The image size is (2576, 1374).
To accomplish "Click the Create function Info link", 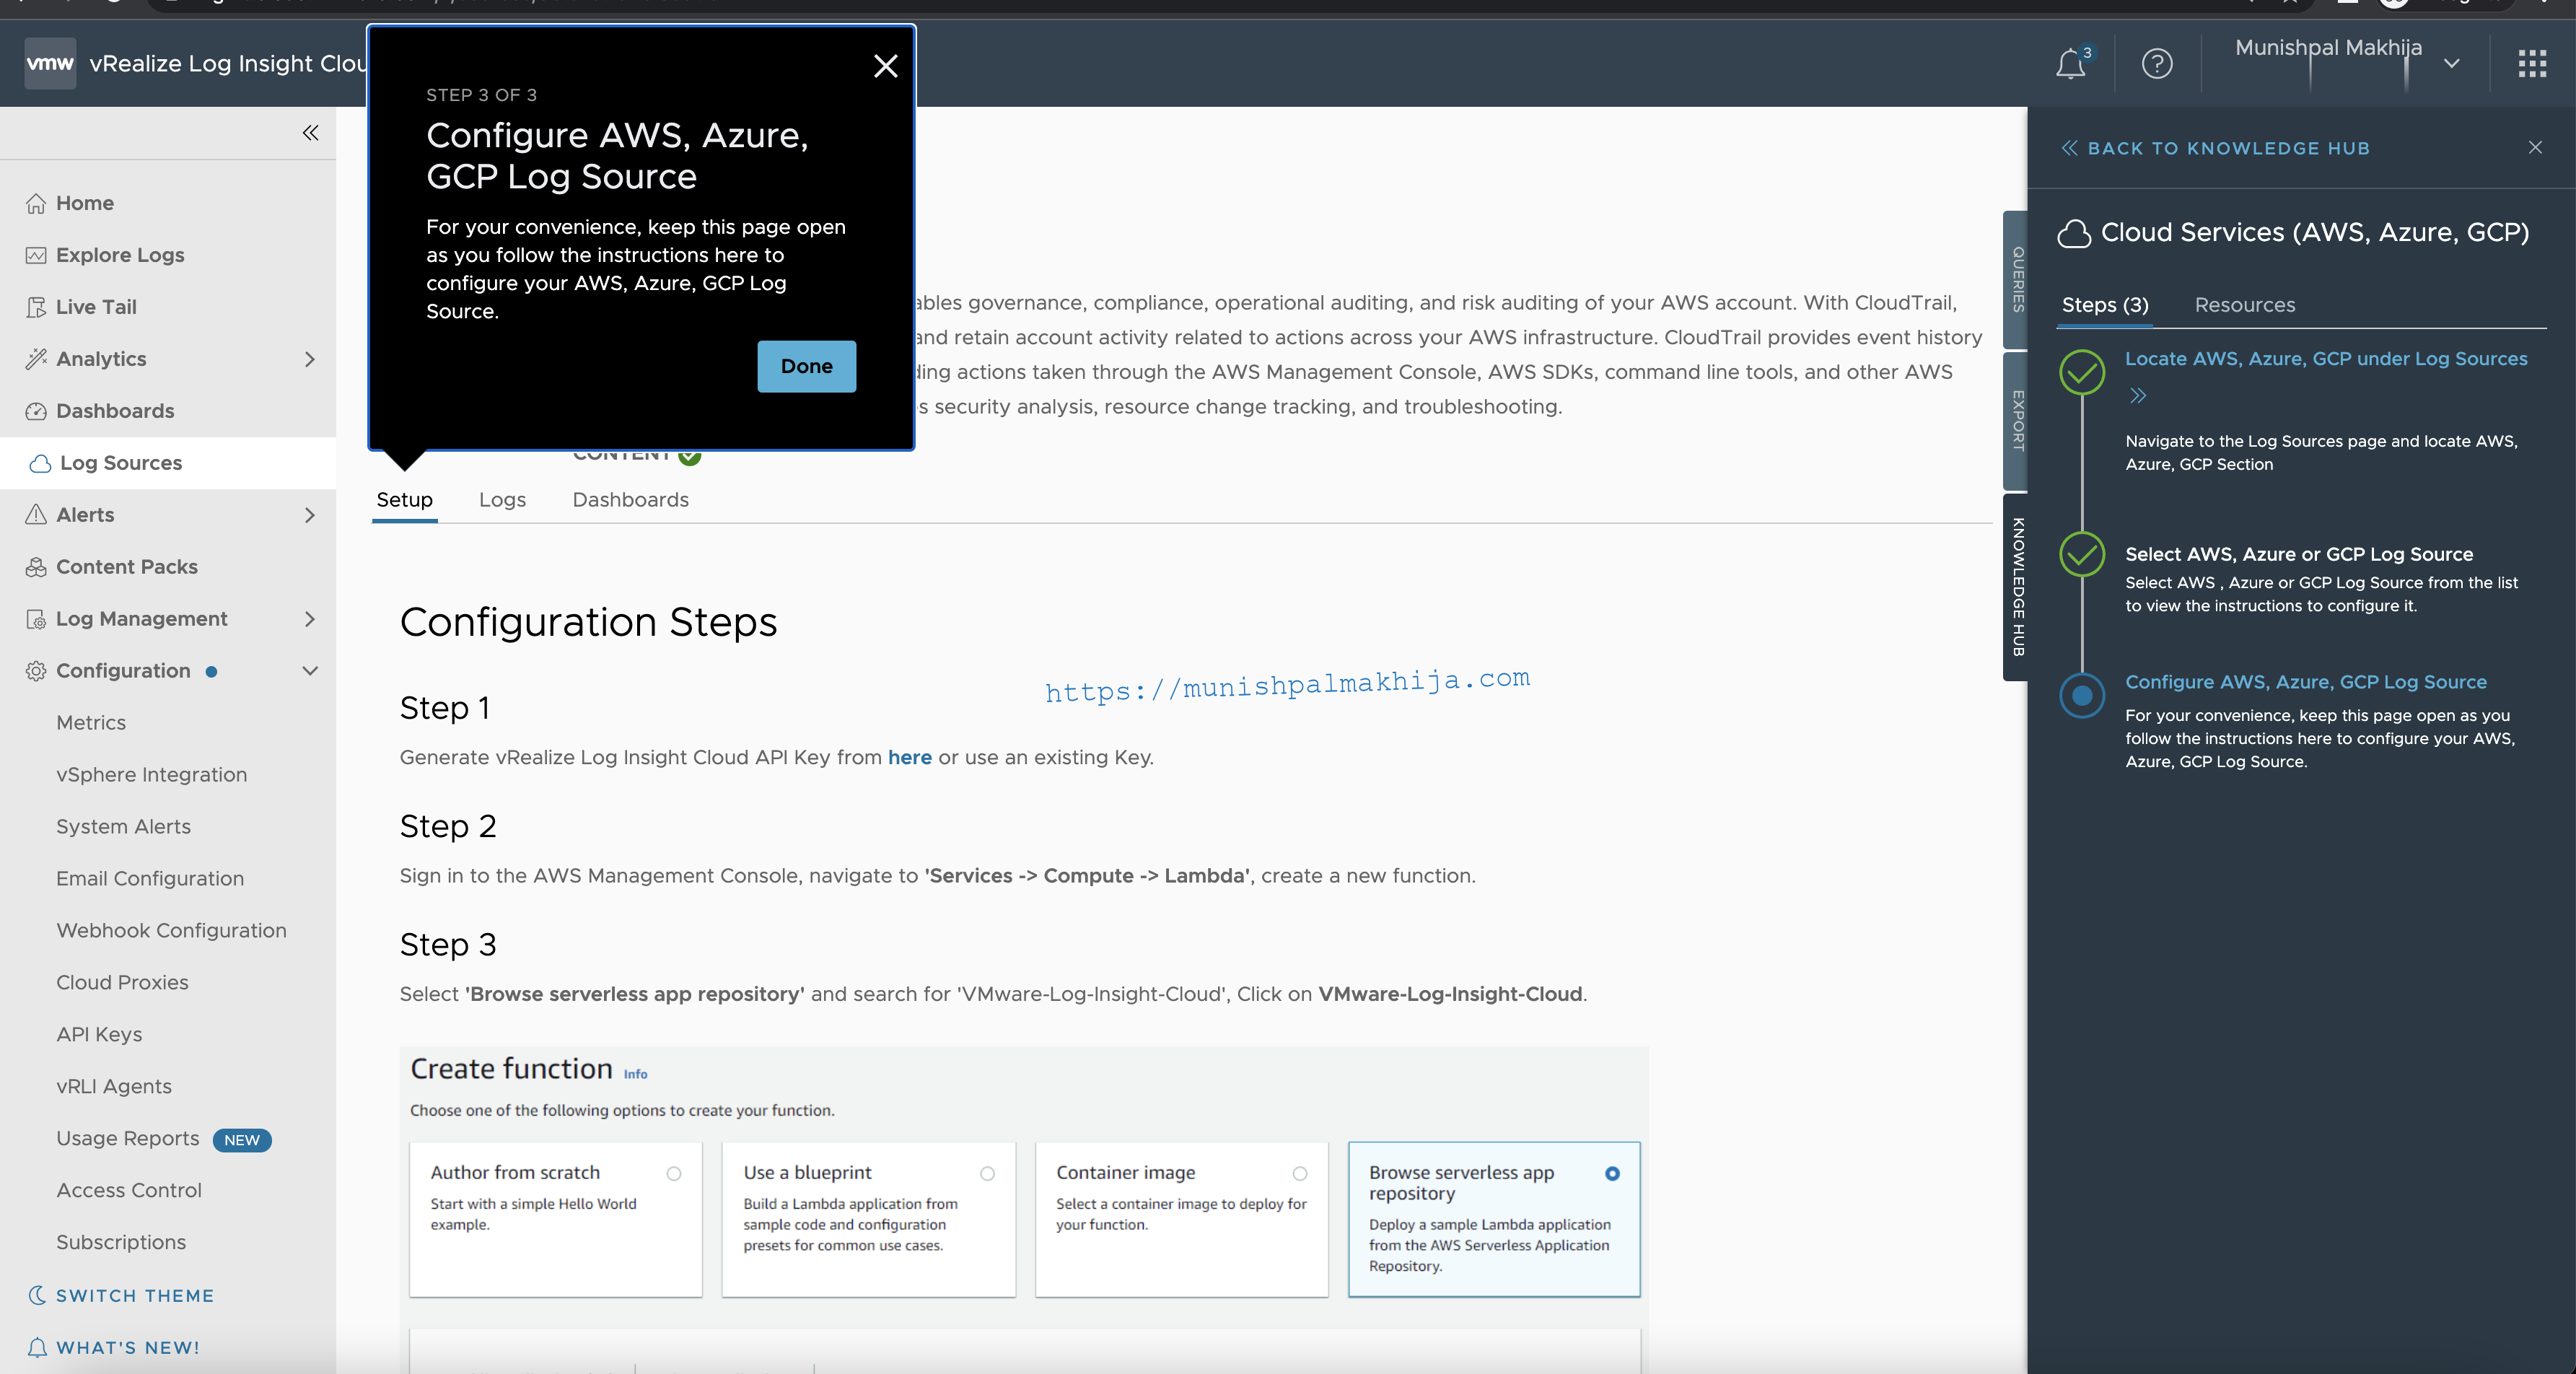I will 635,1074.
